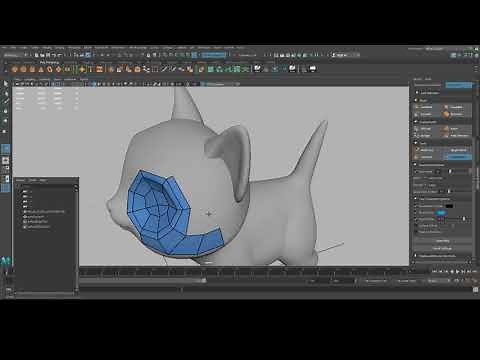Click the go-to-start button in playback controls
This screenshot has width=480, height=360.
click(x=435, y=272)
